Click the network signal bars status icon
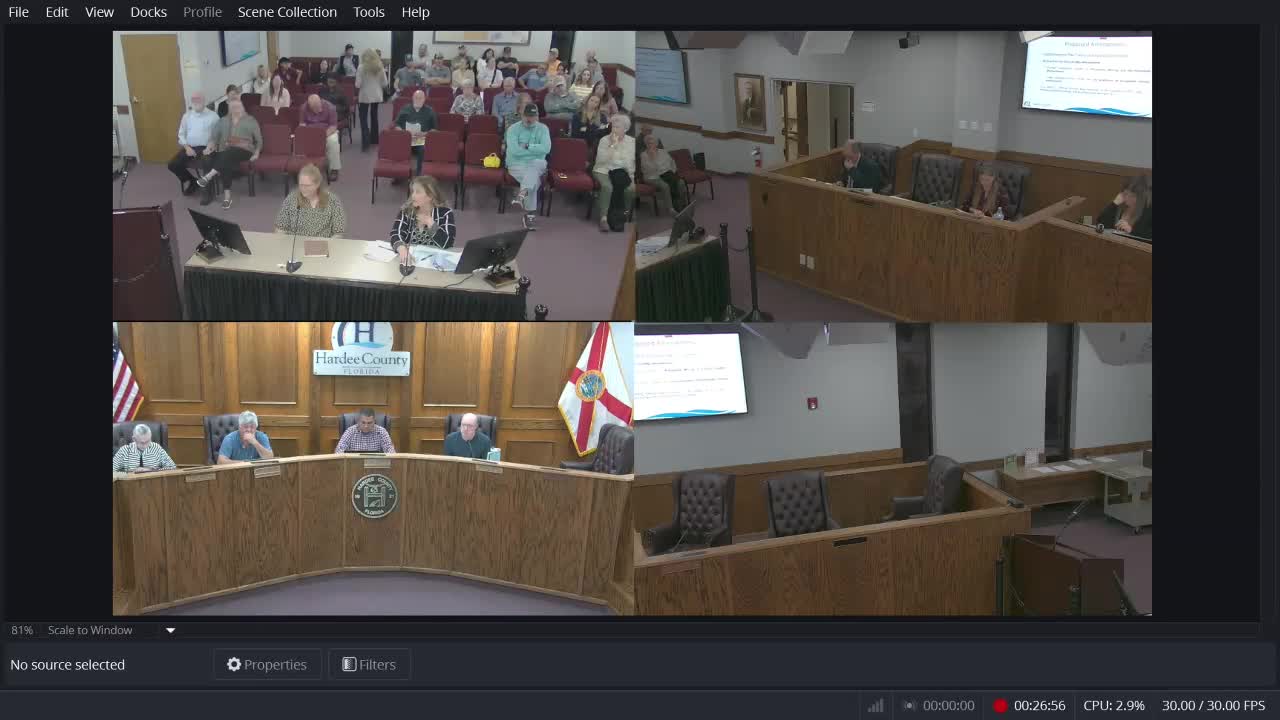The width and height of the screenshot is (1280, 720). coord(876,705)
